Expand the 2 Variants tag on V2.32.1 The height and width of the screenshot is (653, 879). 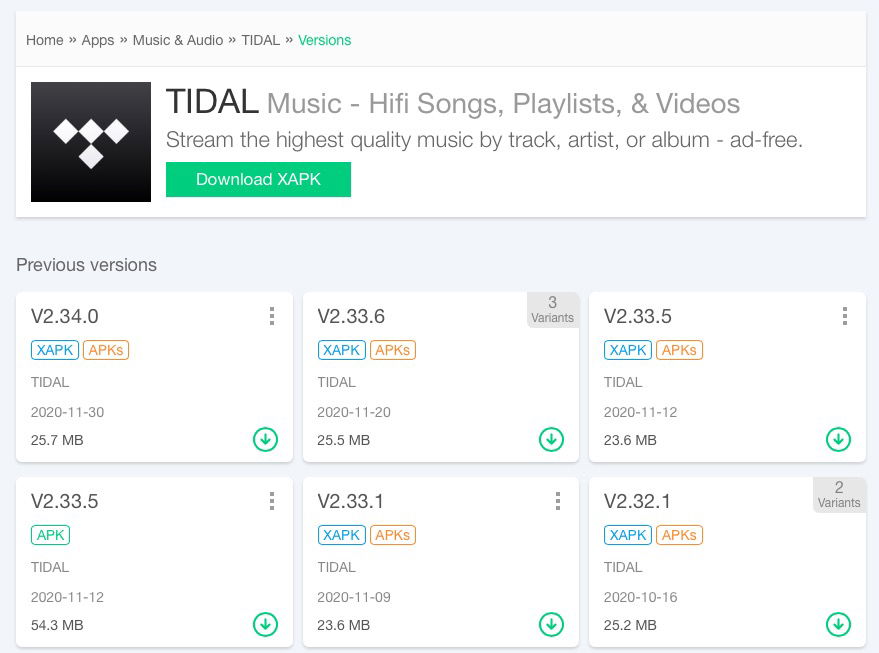click(x=839, y=495)
